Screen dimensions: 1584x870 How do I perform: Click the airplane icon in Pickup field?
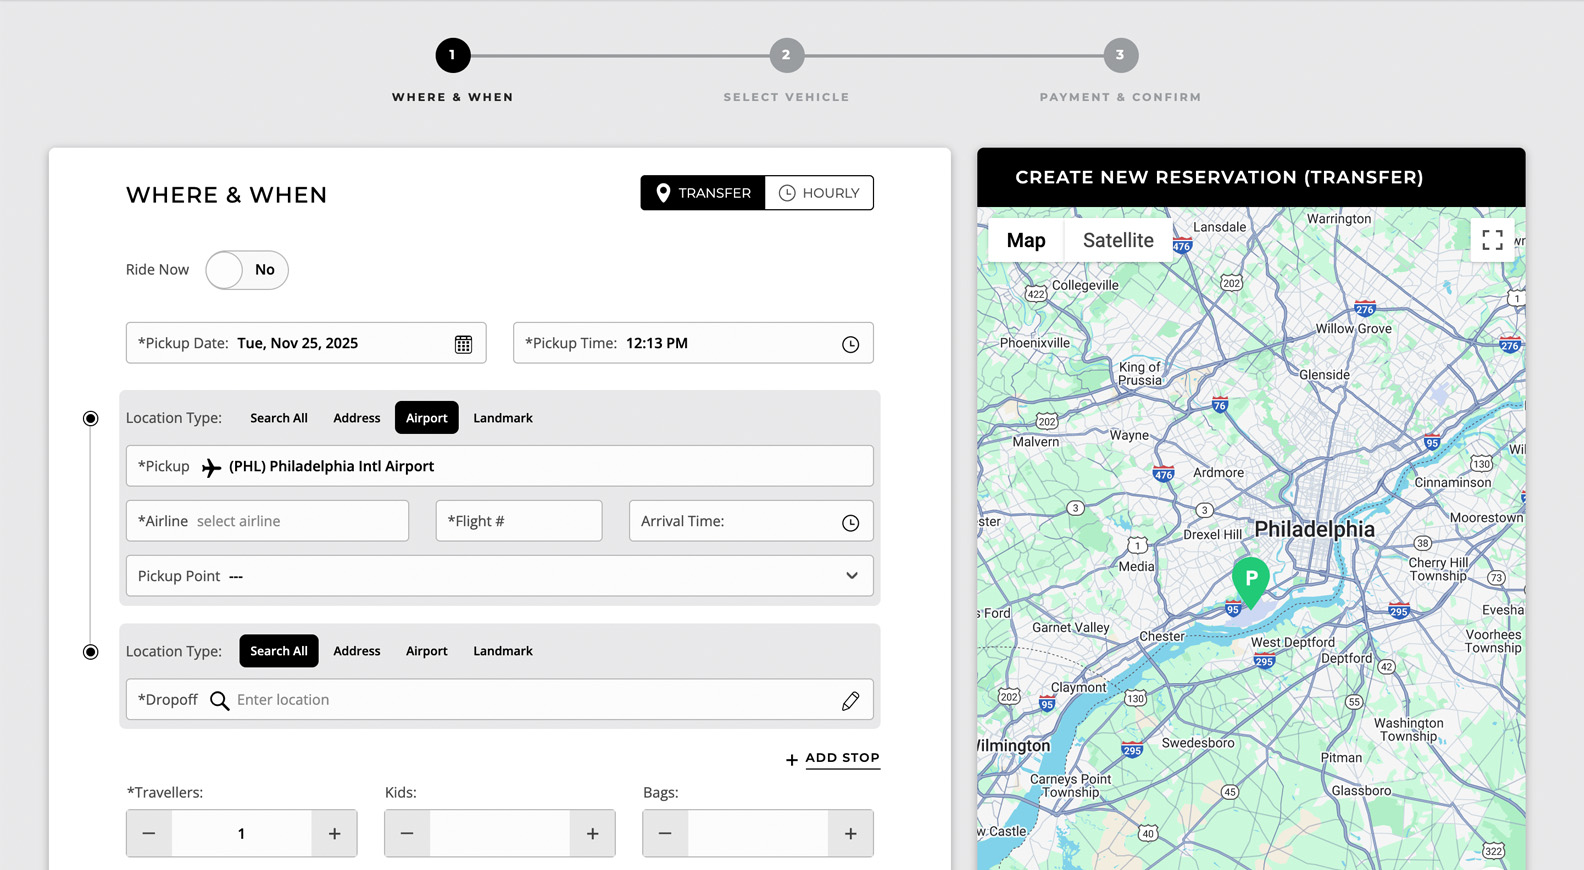211,467
